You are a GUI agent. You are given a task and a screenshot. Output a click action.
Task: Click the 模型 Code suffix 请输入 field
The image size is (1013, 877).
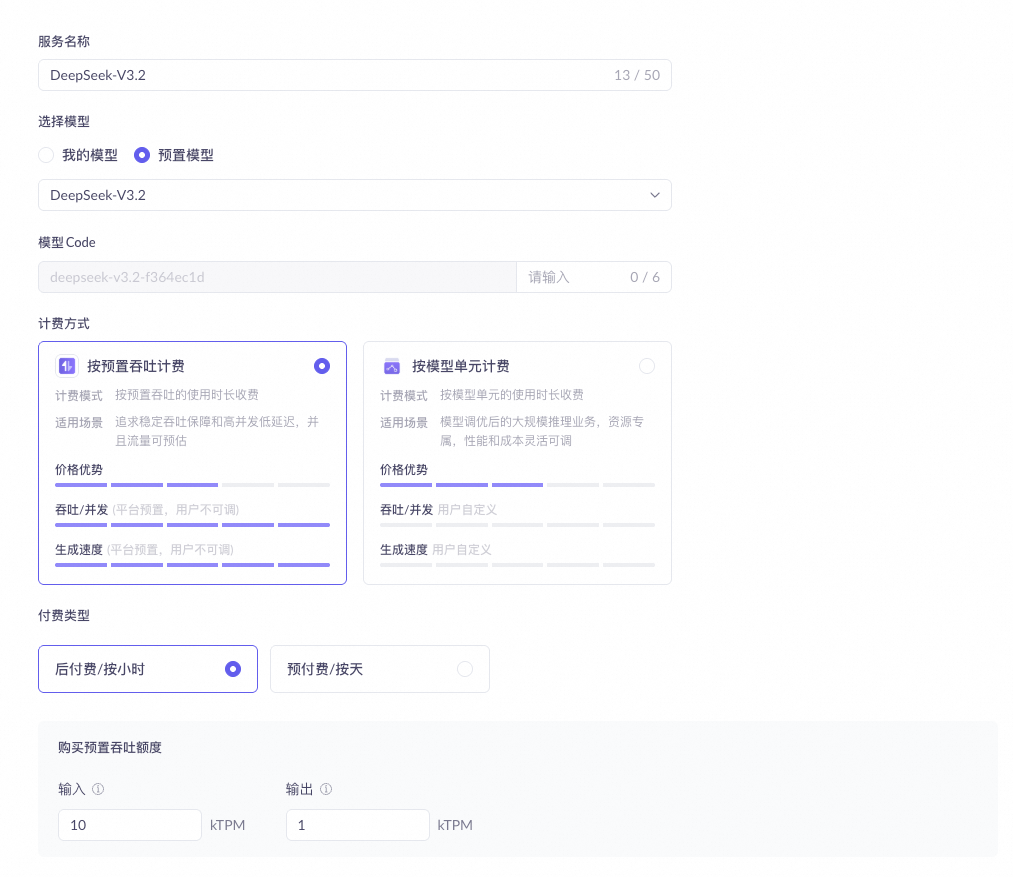pyautogui.click(x=594, y=277)
